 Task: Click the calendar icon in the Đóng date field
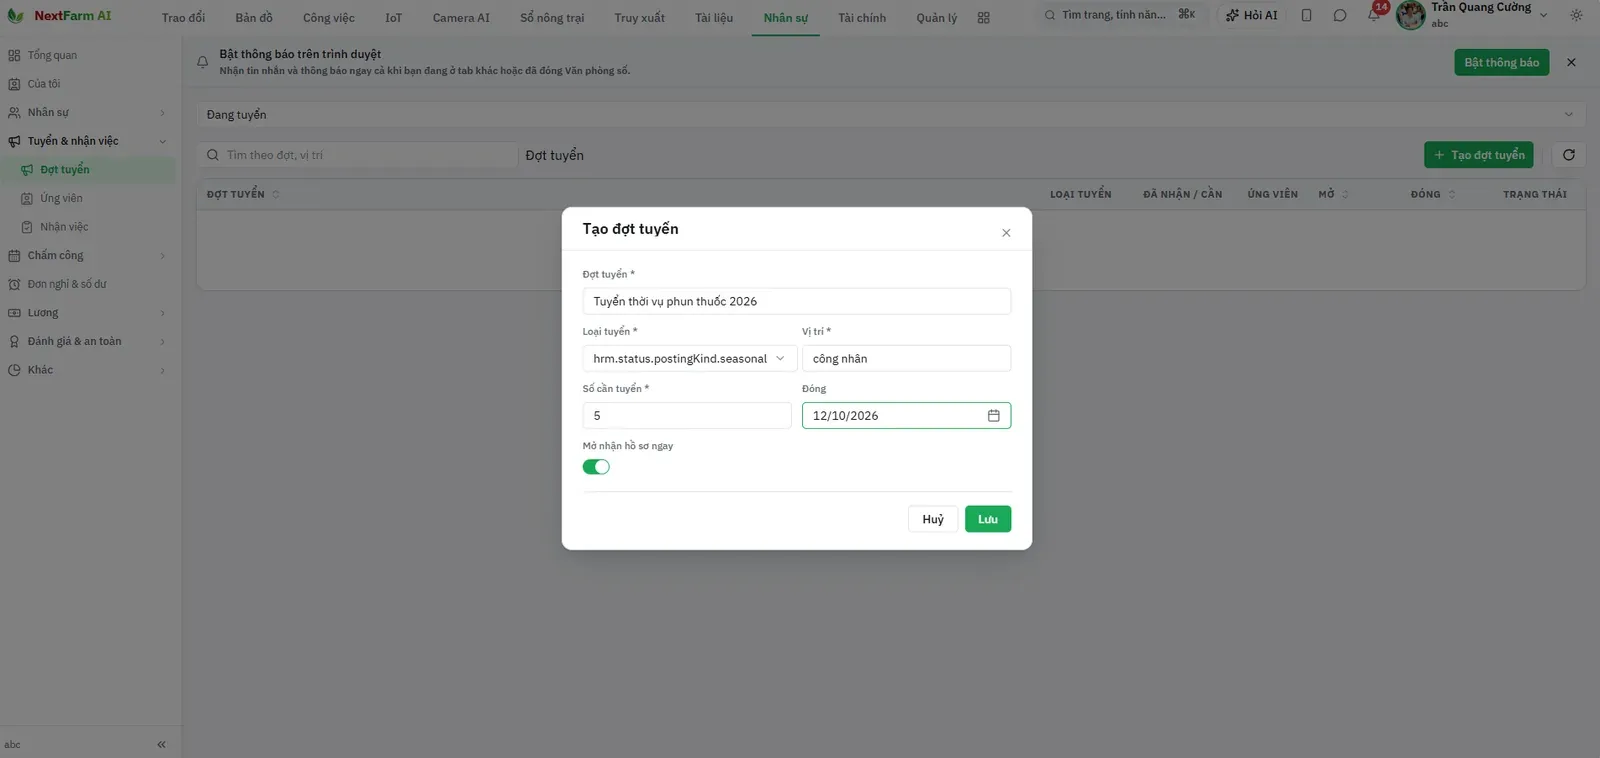tap(993, 416)
